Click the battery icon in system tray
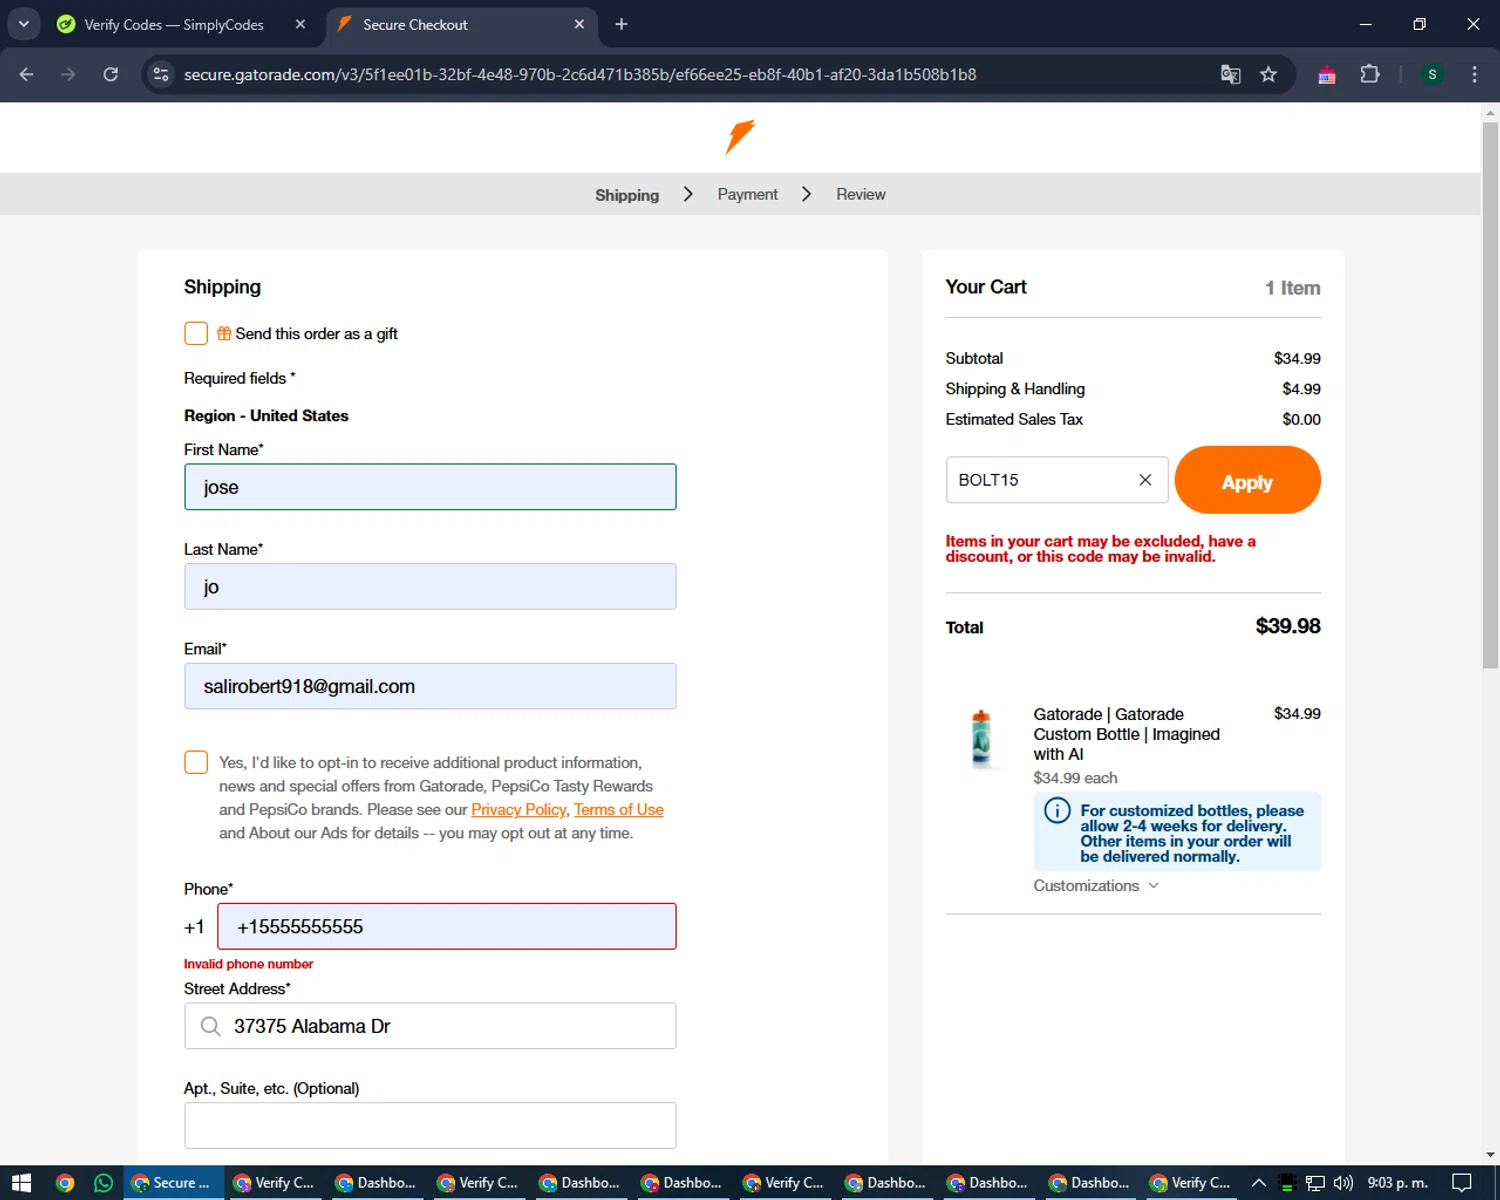The image size is (1500, 1200). 1287,1183
